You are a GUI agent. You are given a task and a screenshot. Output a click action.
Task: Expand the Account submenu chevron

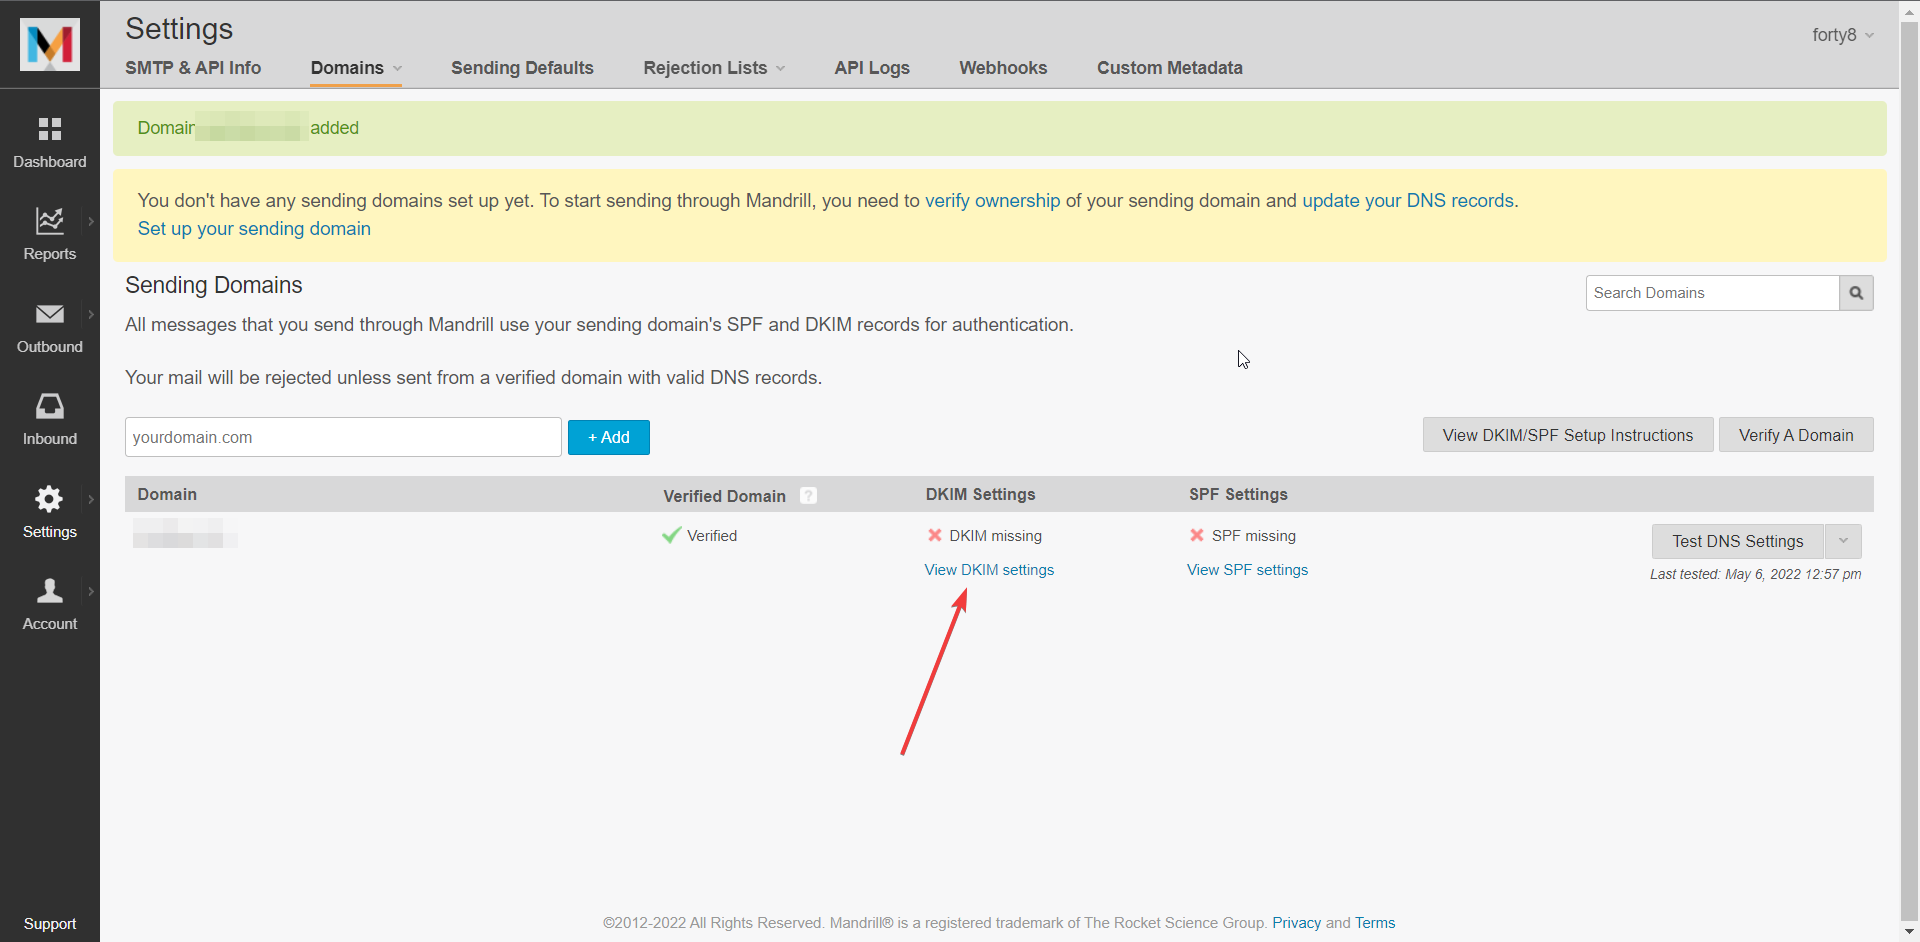pos(91,591)
